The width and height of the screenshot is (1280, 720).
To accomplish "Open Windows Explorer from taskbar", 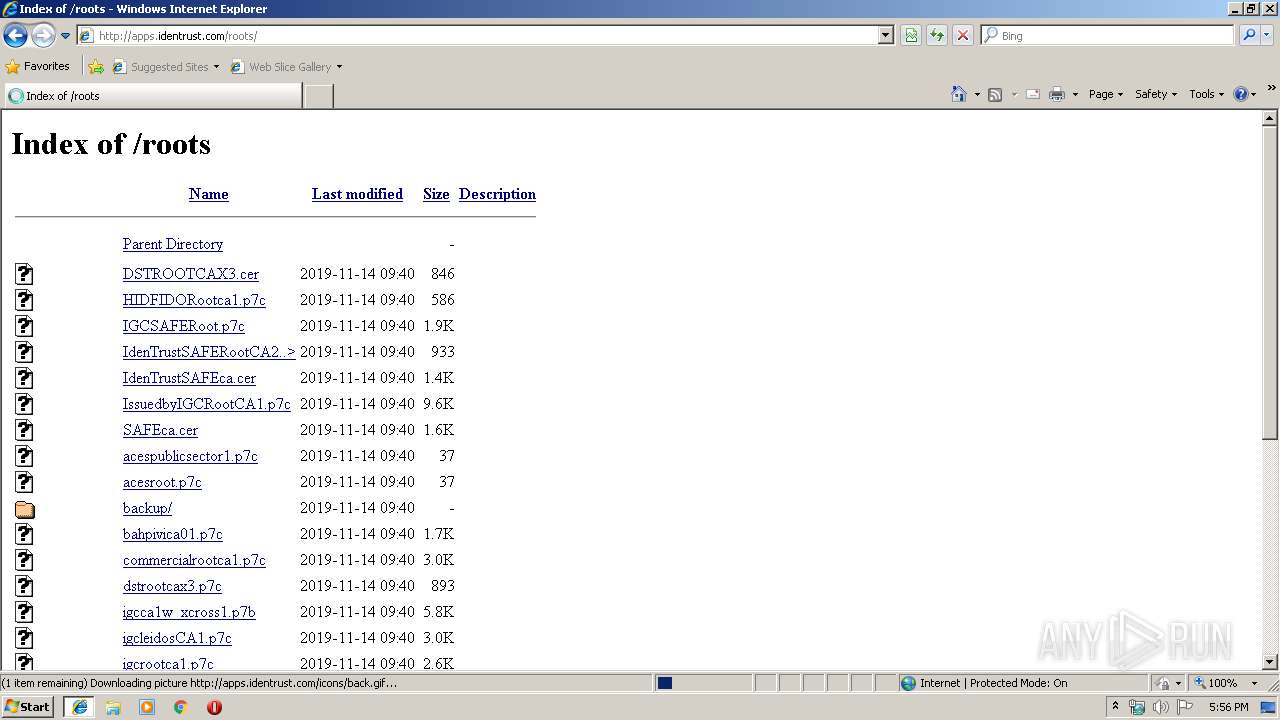I will (x=113, y=707).
